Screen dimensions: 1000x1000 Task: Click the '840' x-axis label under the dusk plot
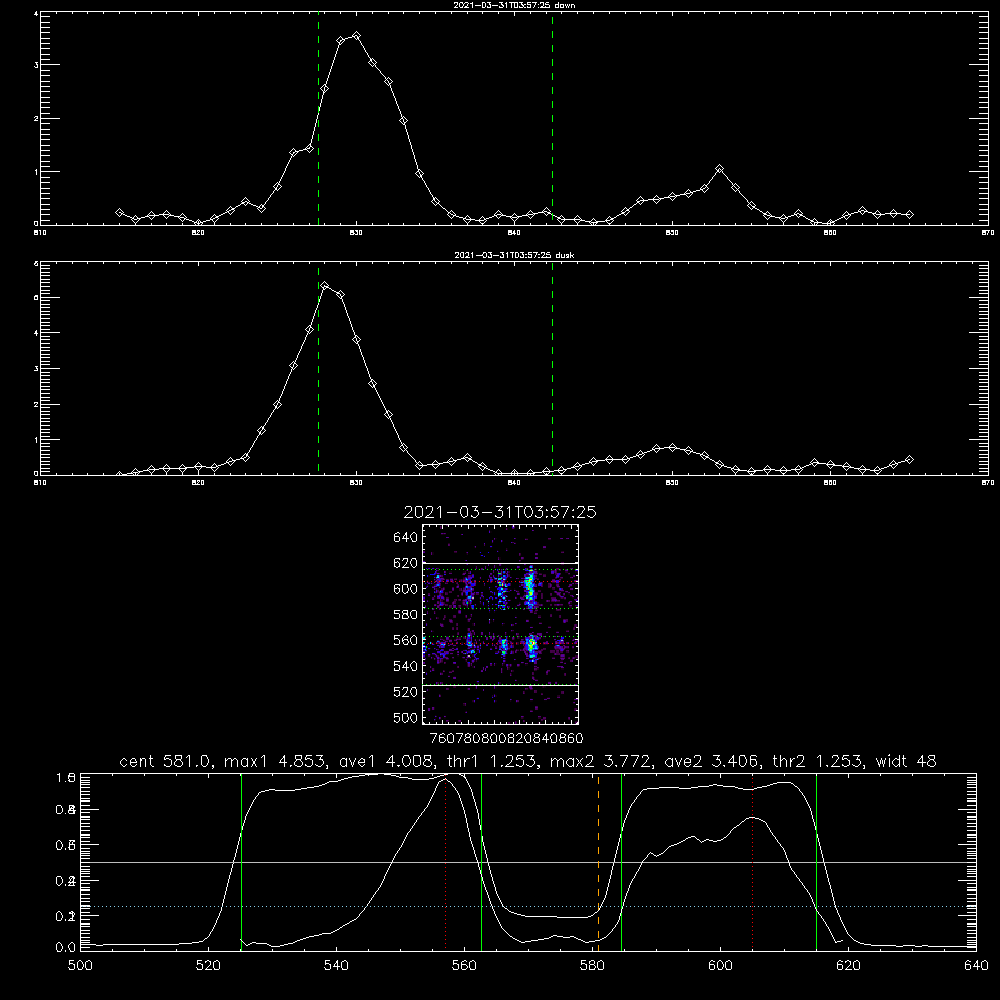click(x=514, y=483)
